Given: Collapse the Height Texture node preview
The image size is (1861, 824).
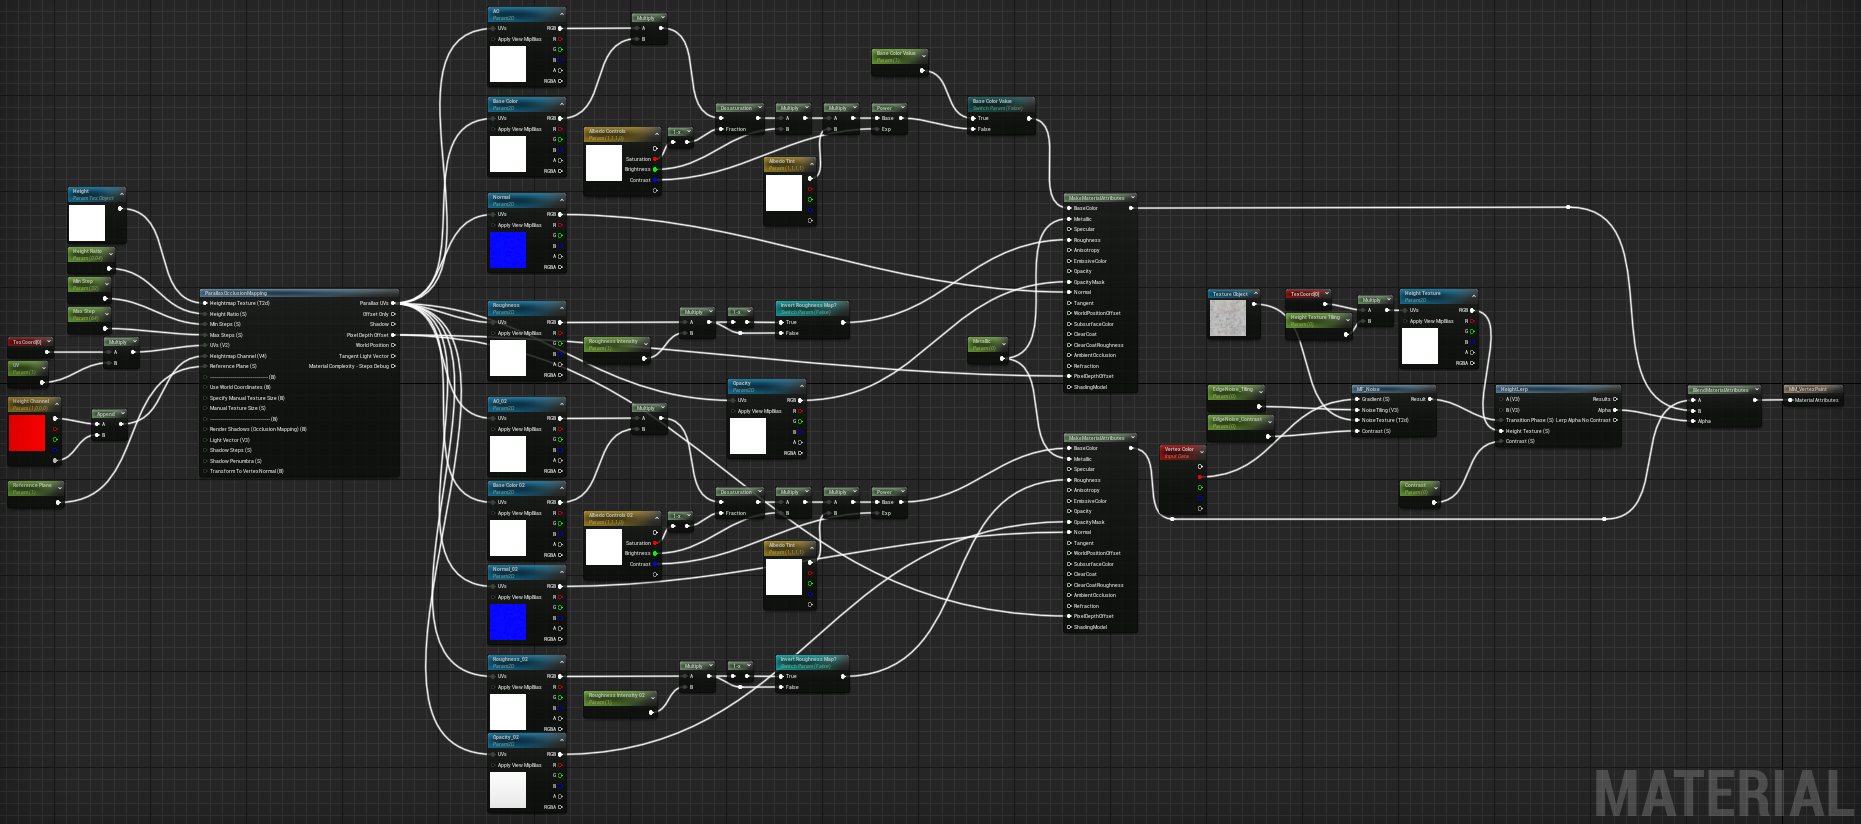Looking at the screenshot, I should click(1473, 294).
